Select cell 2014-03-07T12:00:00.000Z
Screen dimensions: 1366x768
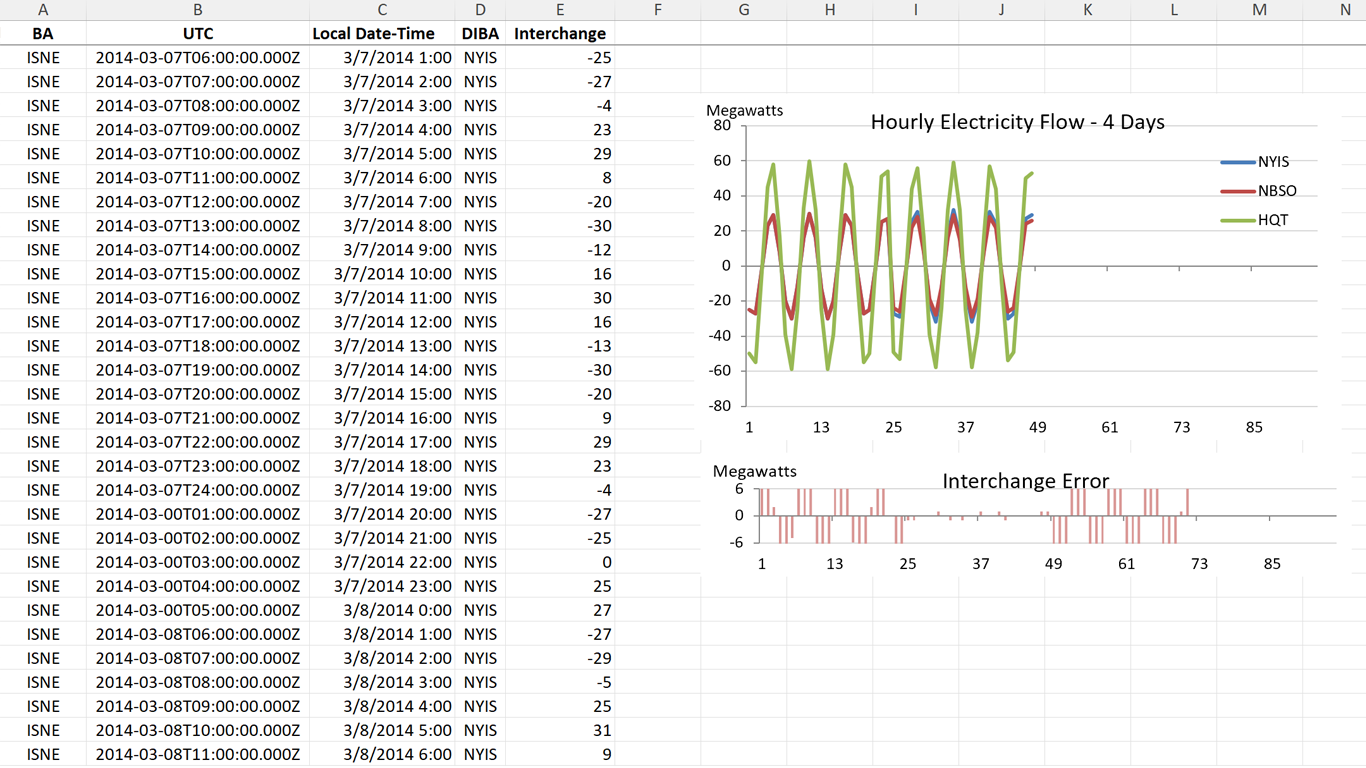(x=198, y=201)
